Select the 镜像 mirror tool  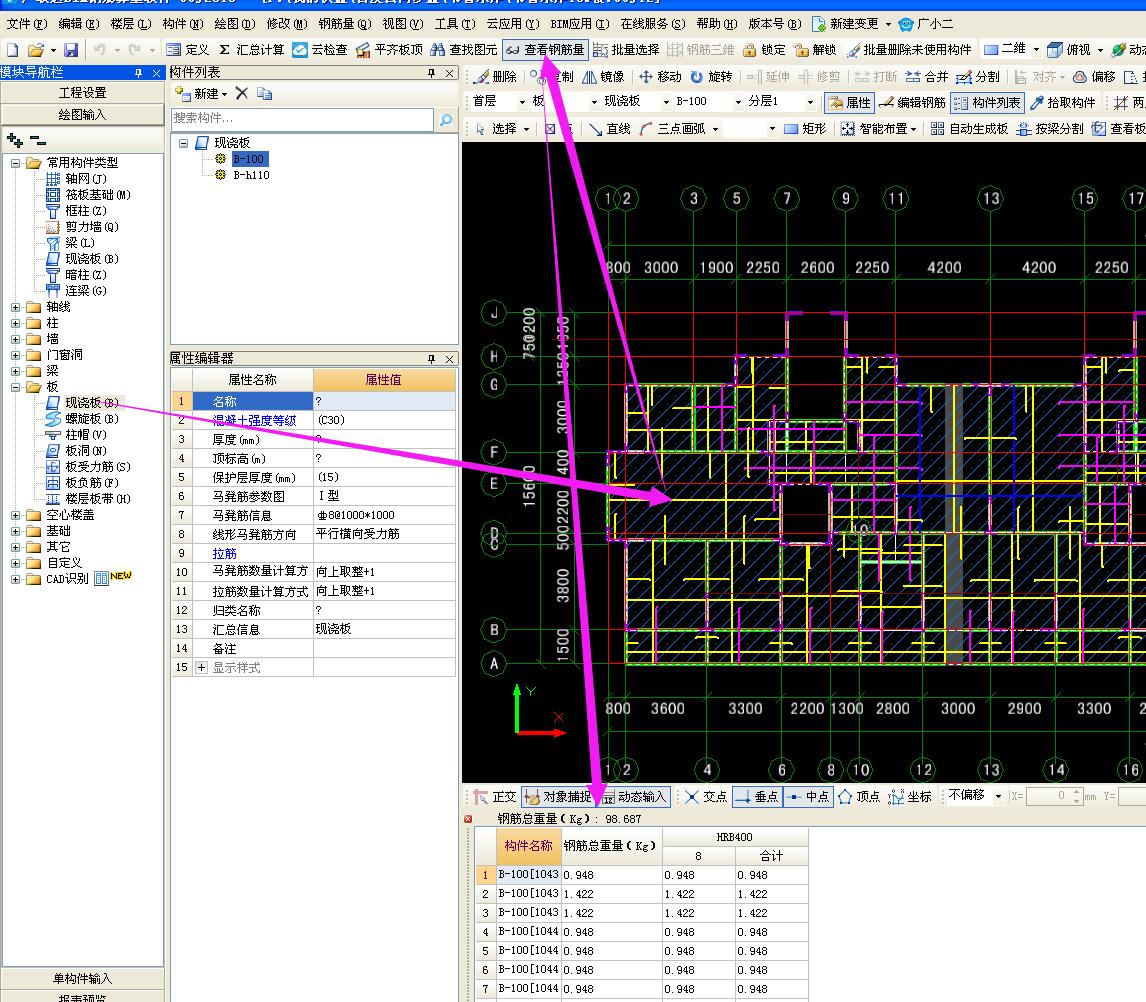pos(603,77)
